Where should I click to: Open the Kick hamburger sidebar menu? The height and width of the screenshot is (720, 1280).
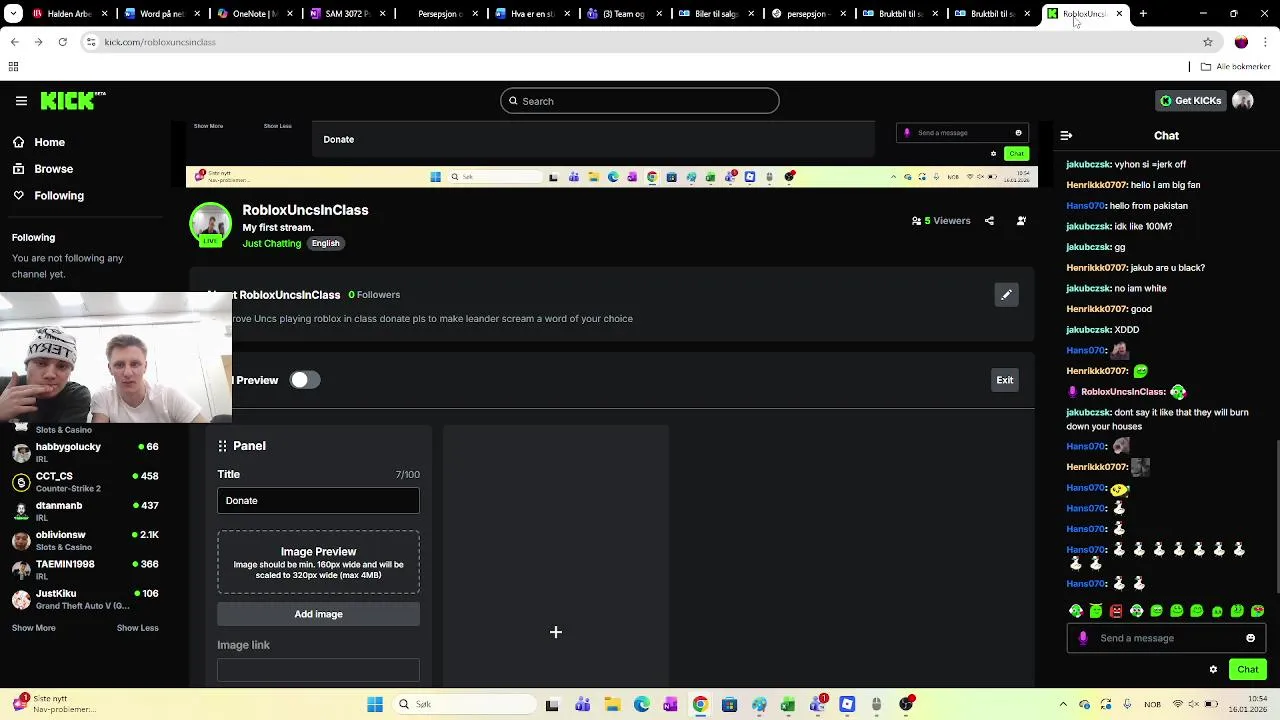tap(21, 101)
